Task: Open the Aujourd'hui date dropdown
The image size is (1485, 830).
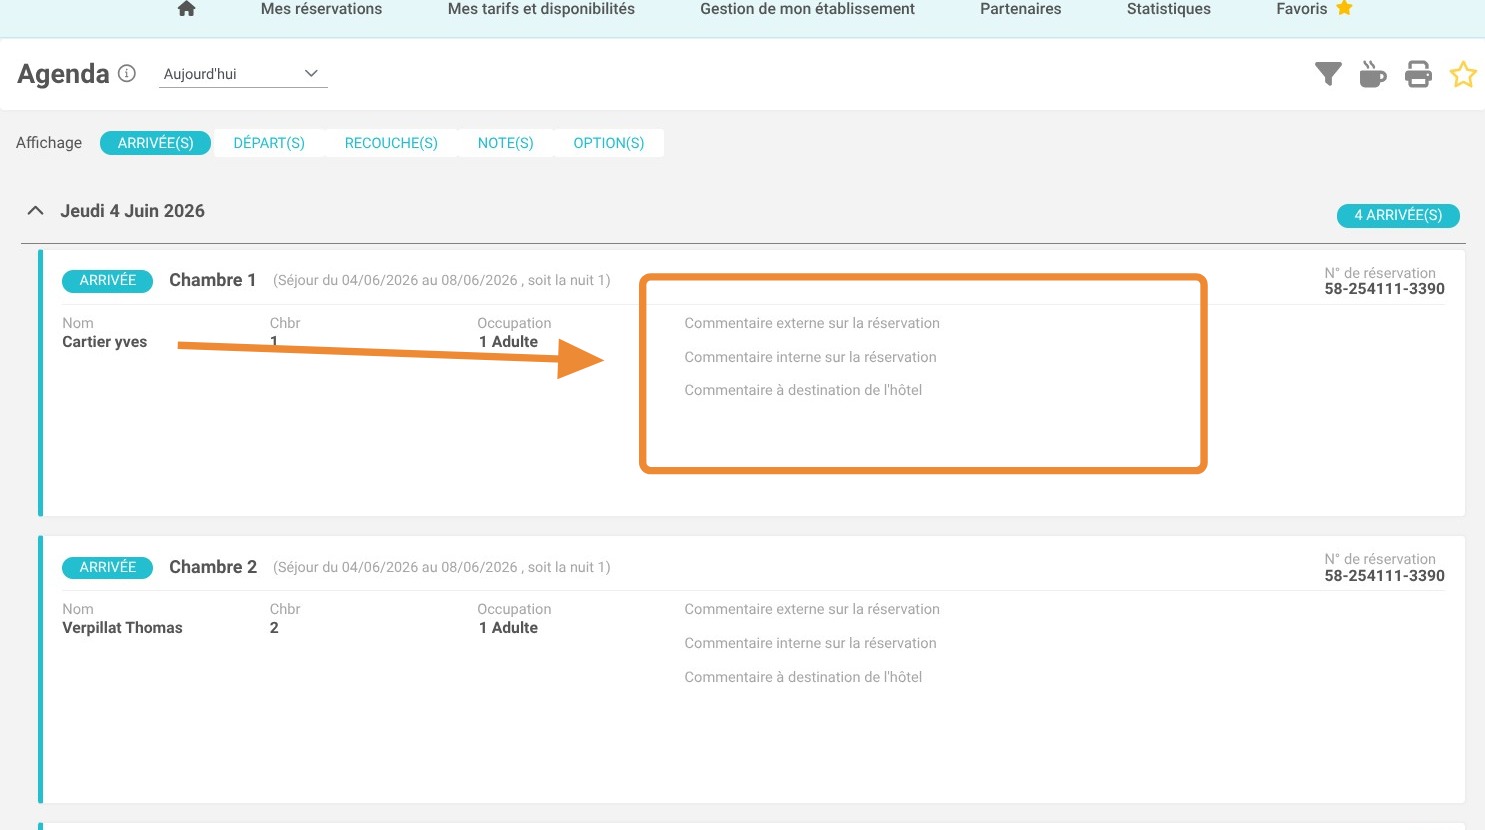Action: (243, 74)
